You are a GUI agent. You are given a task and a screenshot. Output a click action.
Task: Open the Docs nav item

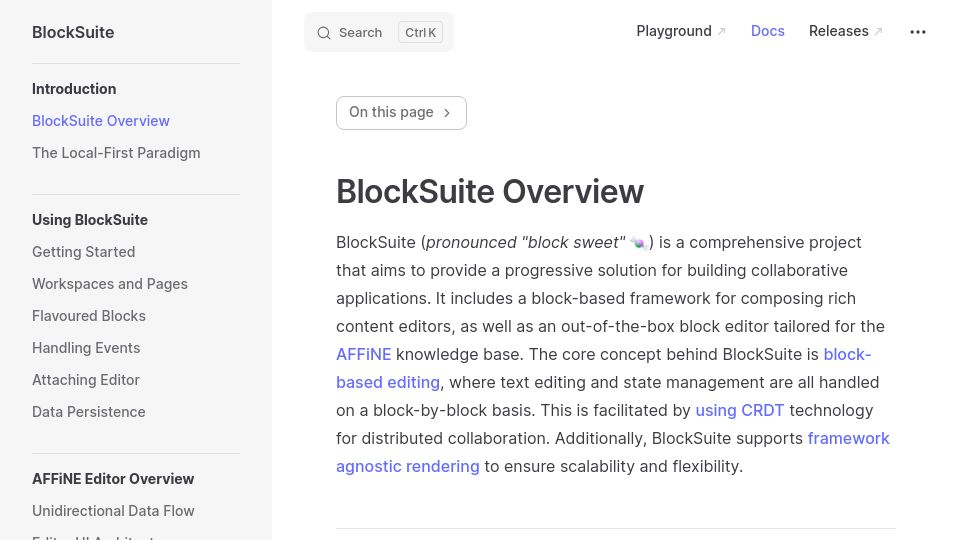(x=767, y=31)
